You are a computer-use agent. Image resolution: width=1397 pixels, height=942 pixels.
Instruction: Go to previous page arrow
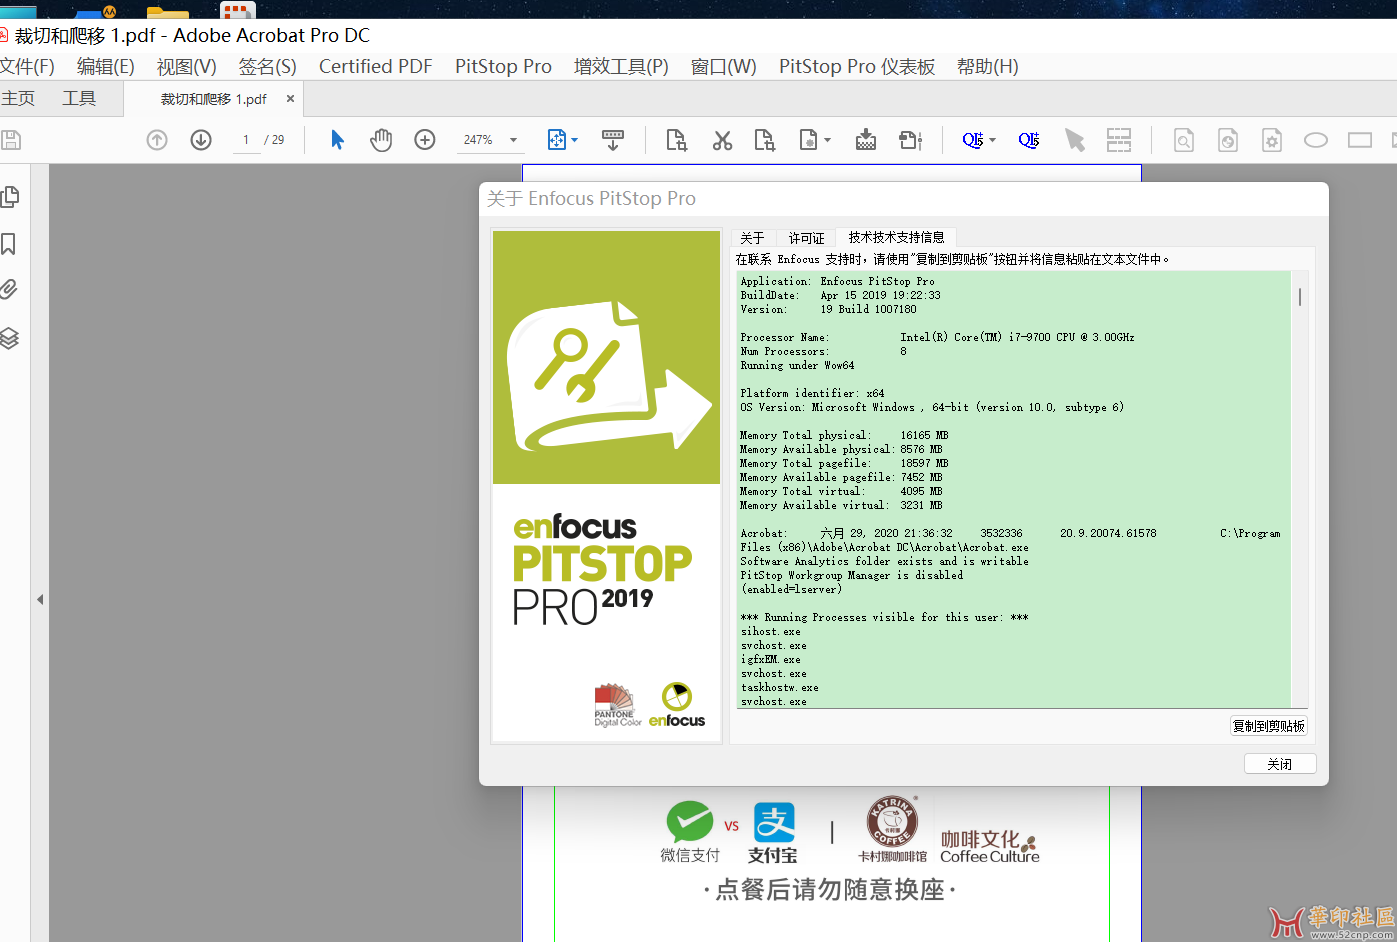pyautogui.click(x=157, y=140)
